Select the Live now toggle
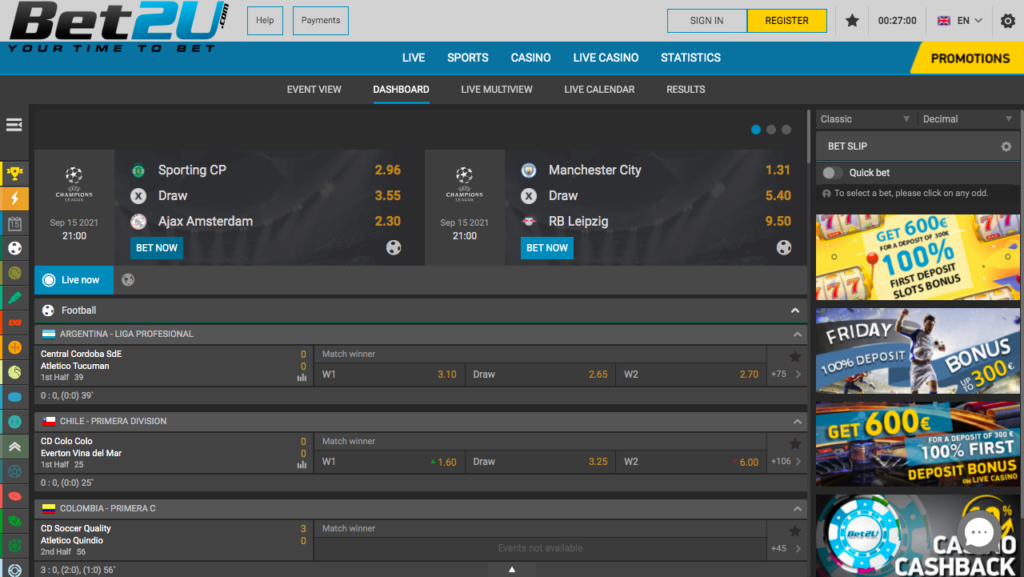 [x=74, y=280]
